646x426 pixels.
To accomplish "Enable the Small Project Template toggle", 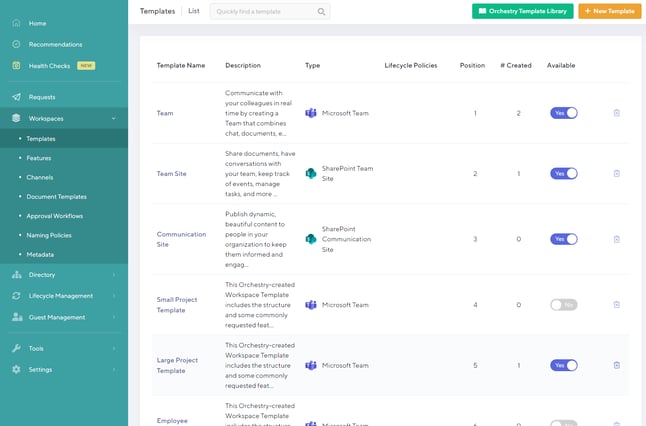I will tap(563, 305).
